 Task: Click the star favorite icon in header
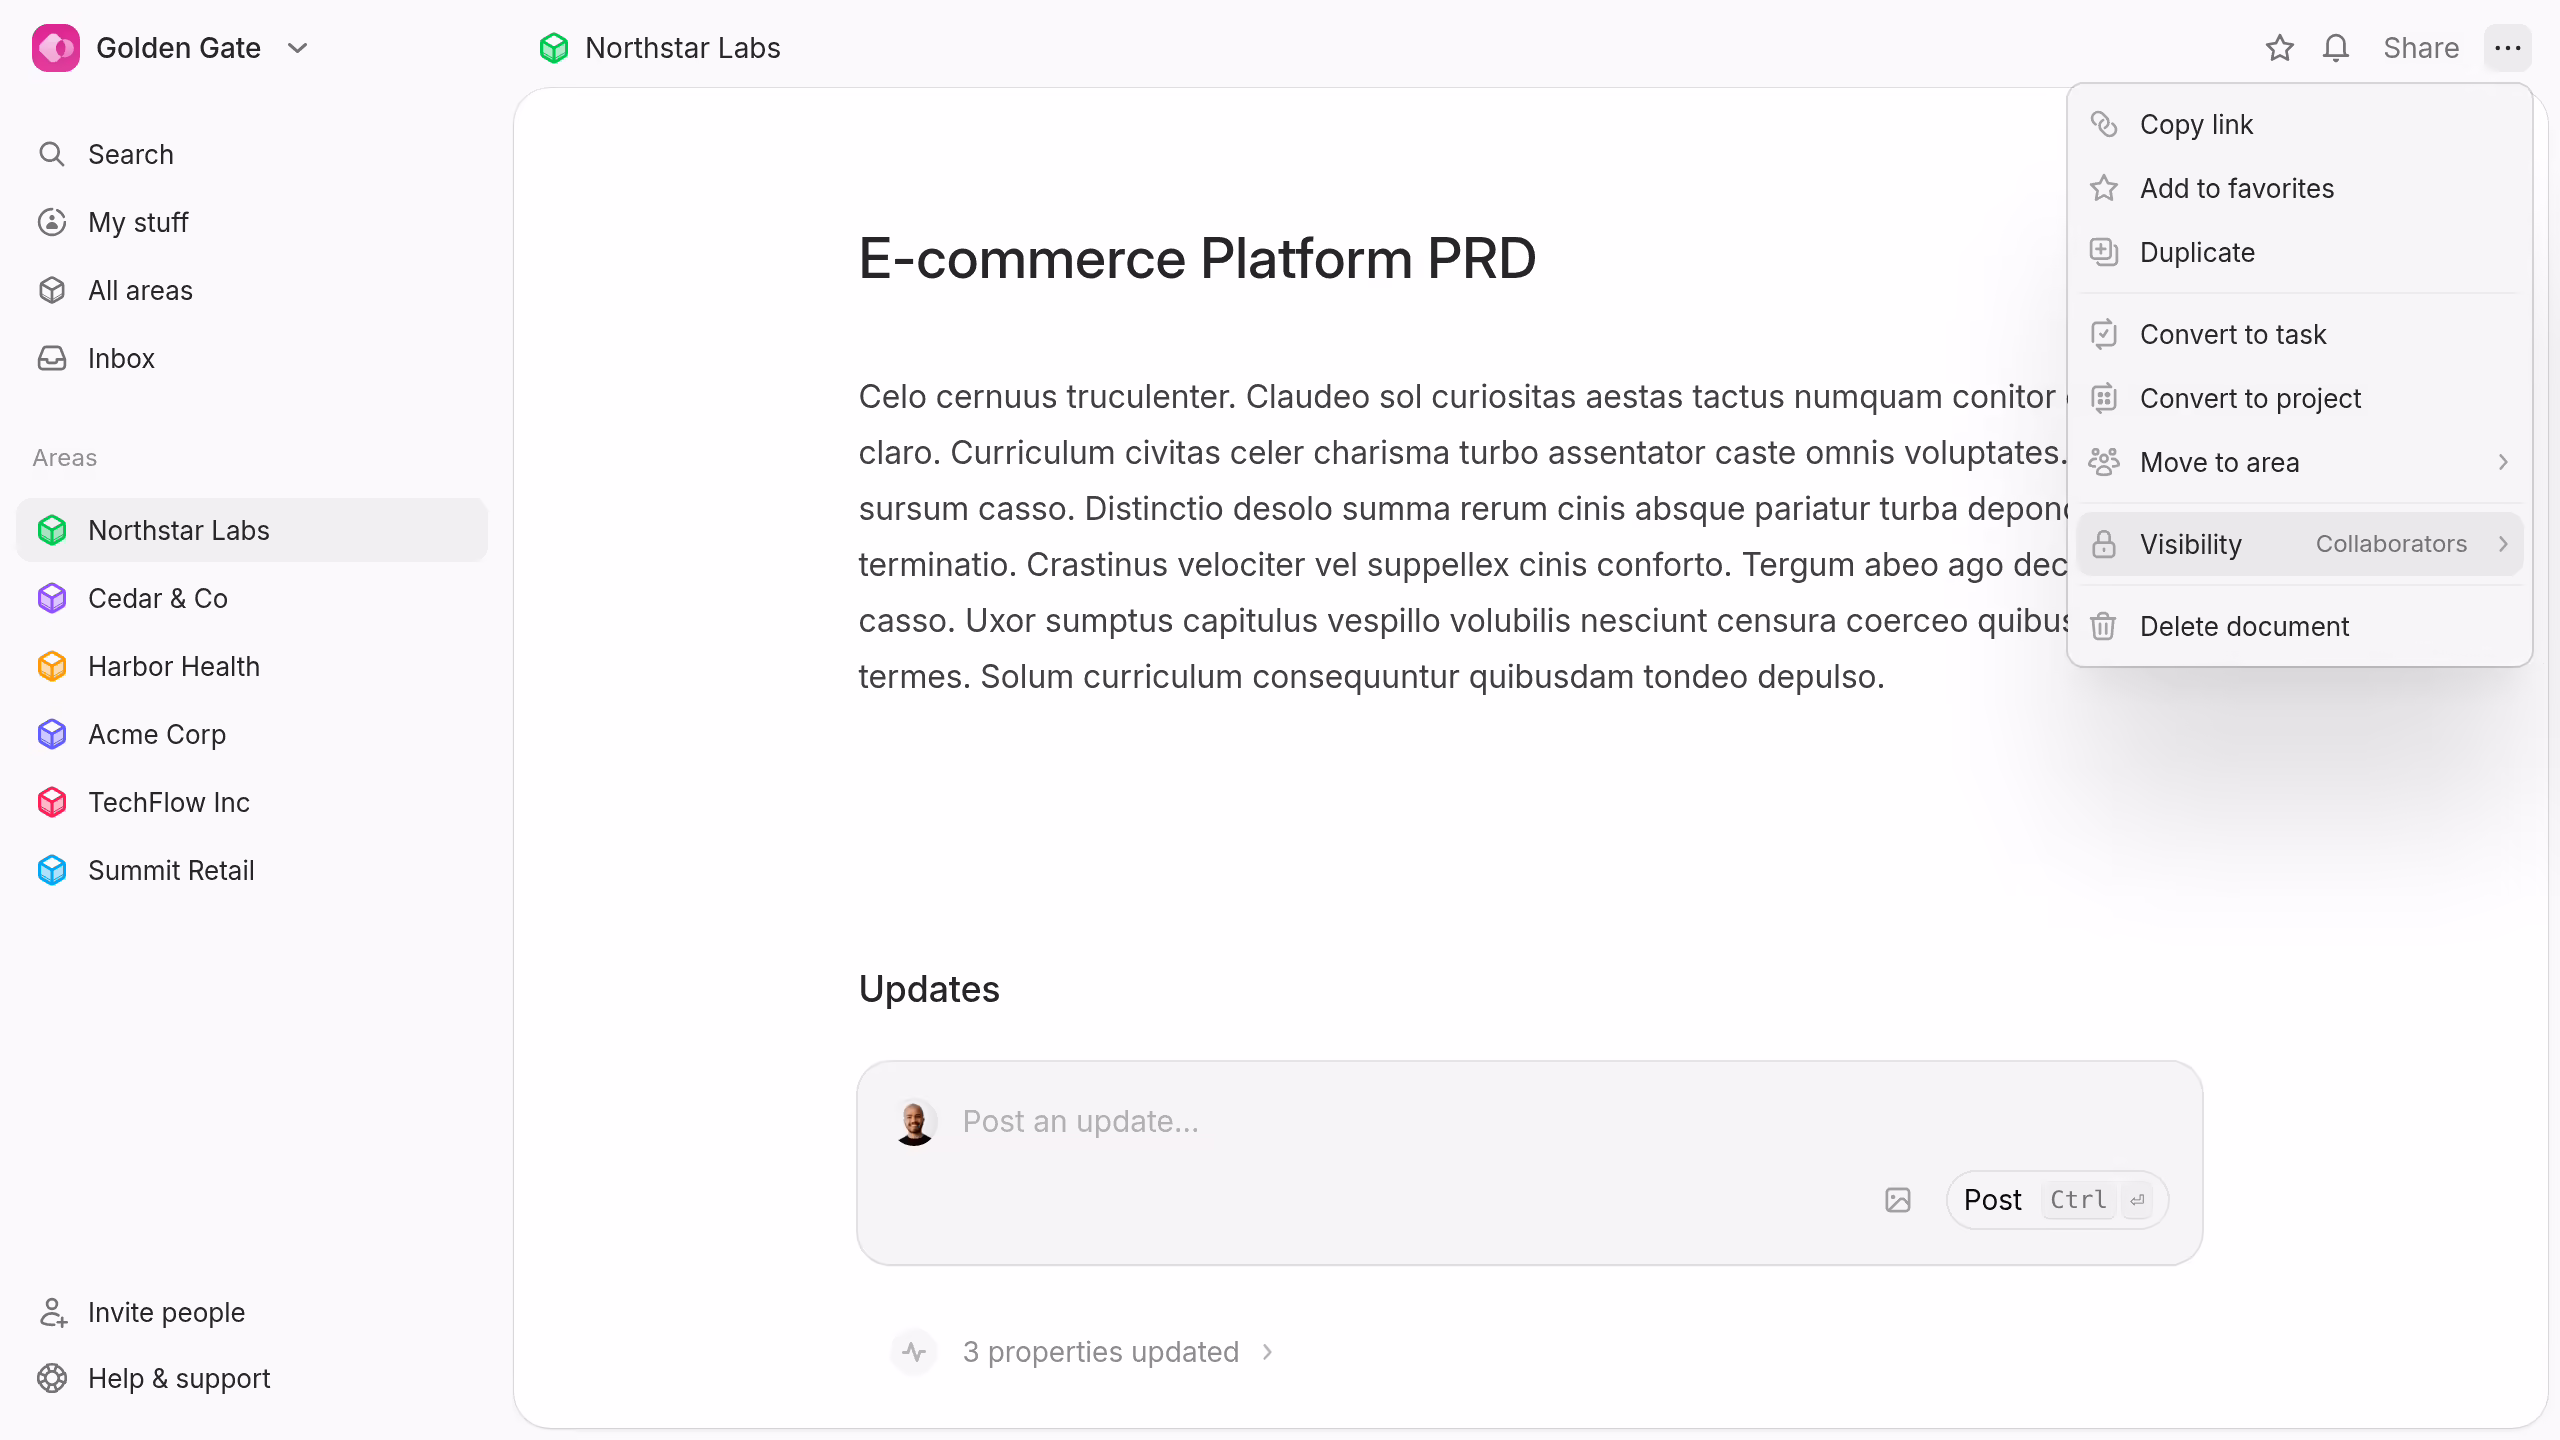(x=2279, y=48)
